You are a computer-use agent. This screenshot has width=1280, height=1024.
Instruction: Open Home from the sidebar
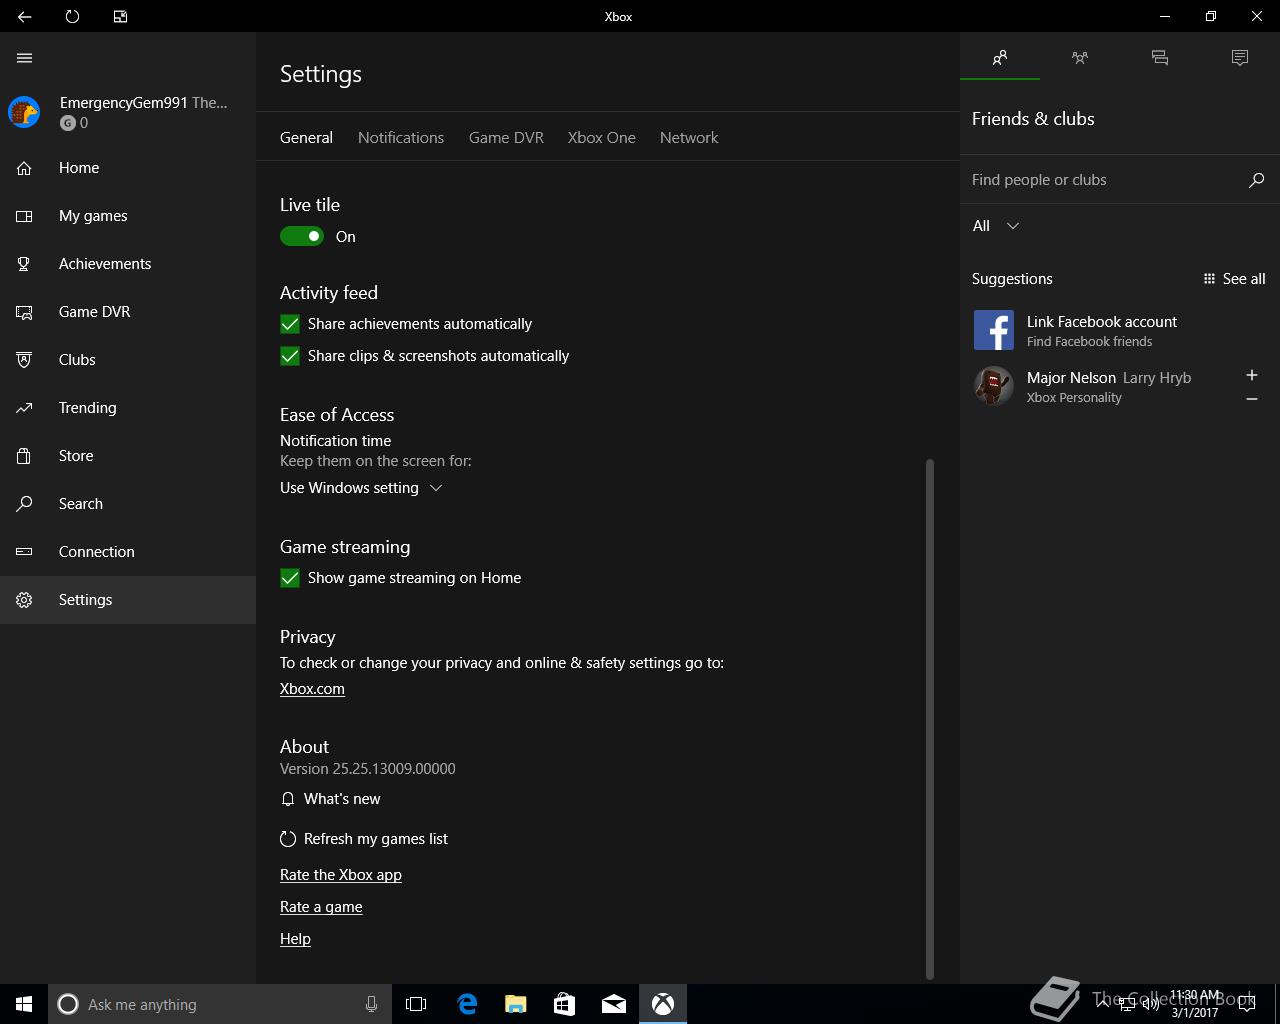click(x=128, y=168)
